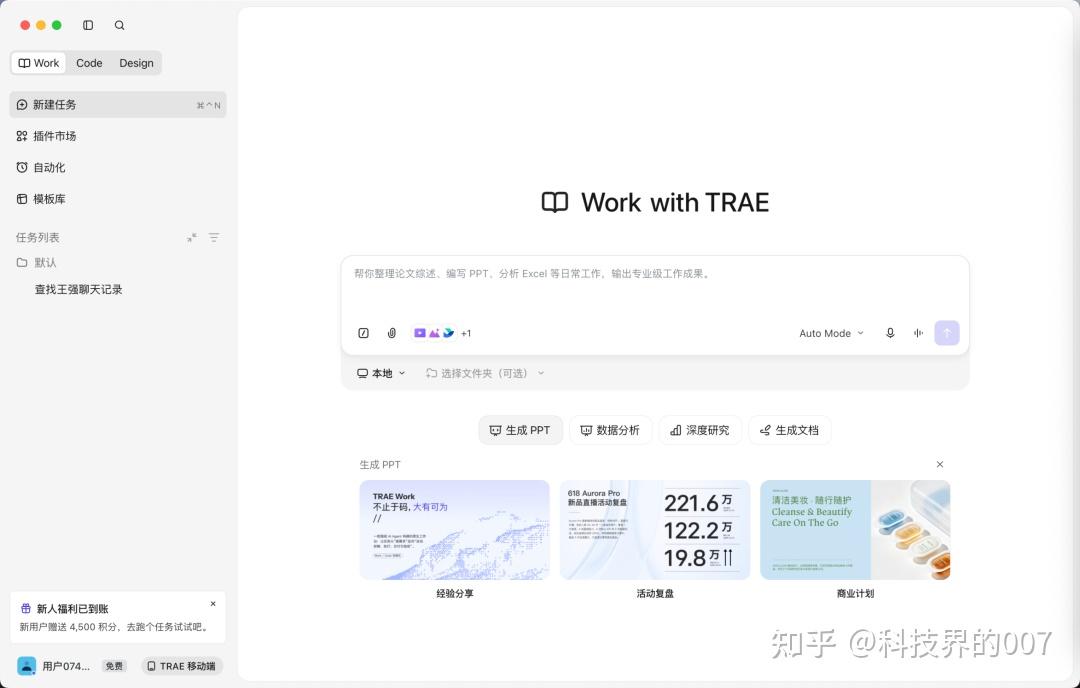Viewport: 1080px width, 688px height.
Task: Click the 新建任务 plus icon
Action: [22, 105]
